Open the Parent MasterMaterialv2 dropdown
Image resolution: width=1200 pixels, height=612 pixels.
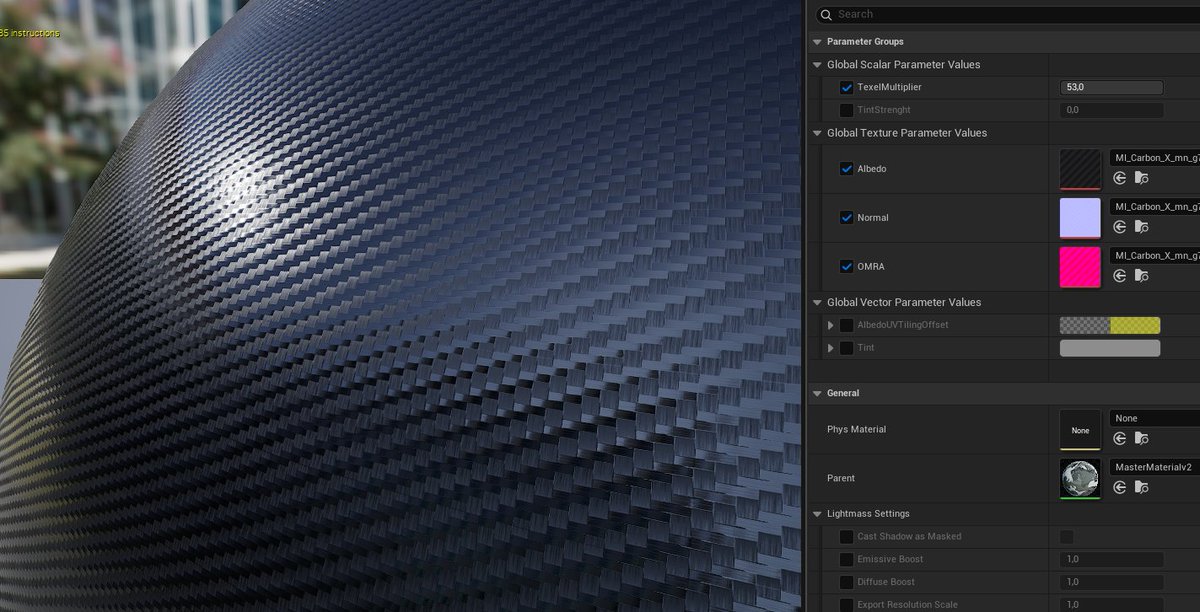click(1155, 467)
